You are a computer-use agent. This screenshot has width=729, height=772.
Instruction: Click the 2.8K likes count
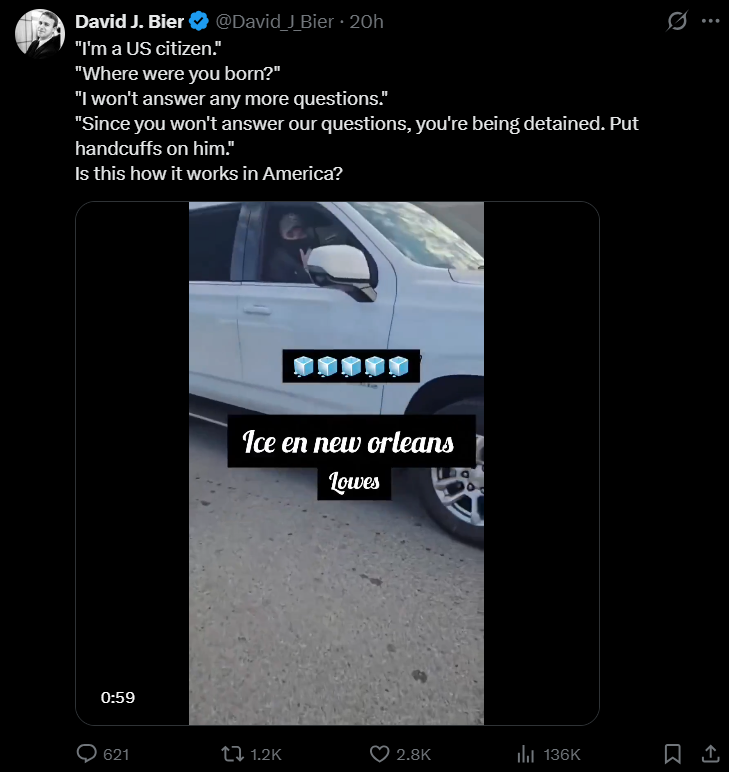point(413,754)
